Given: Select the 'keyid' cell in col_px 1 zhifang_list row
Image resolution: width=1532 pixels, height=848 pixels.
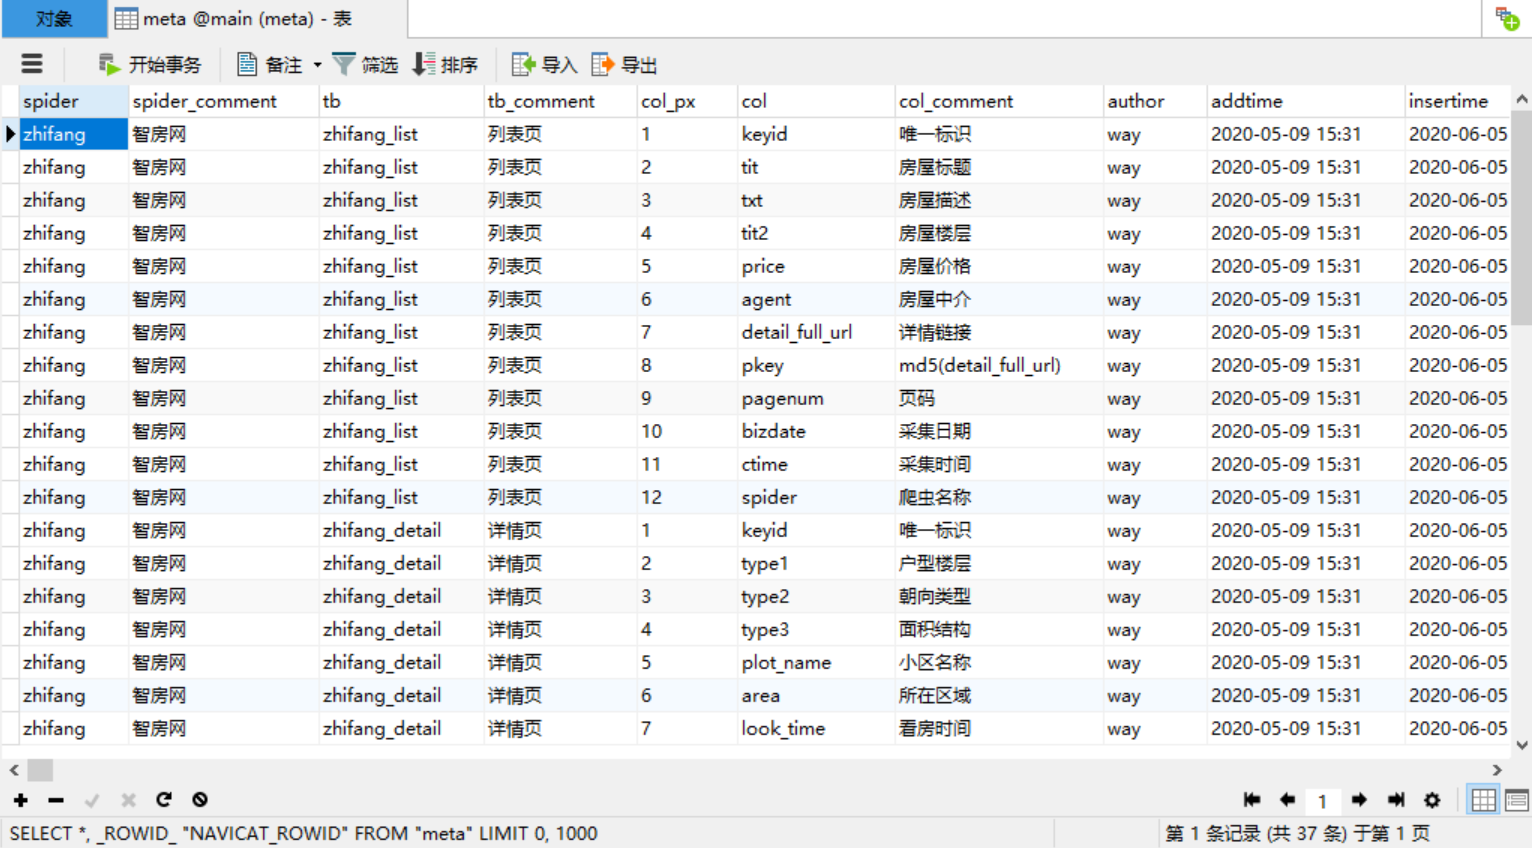Looking at the screenshot, I should pyautogui.click(x=816, y=134).
